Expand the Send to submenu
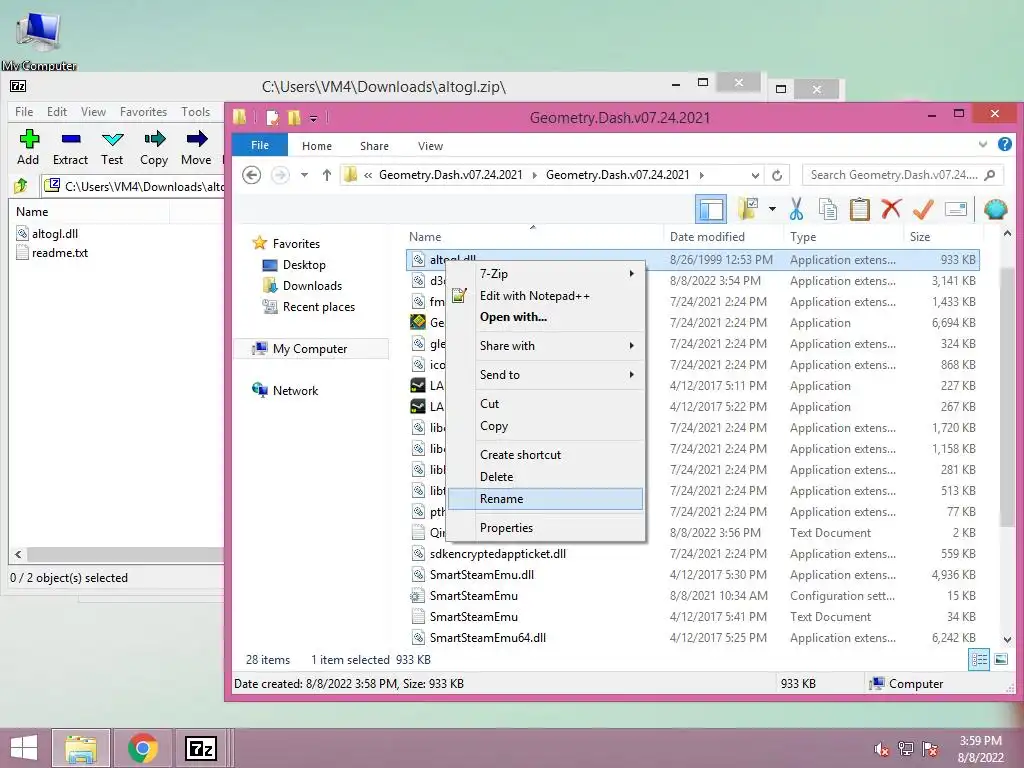This screenshot has width=1024, height=768. click(x=632, y=375)
